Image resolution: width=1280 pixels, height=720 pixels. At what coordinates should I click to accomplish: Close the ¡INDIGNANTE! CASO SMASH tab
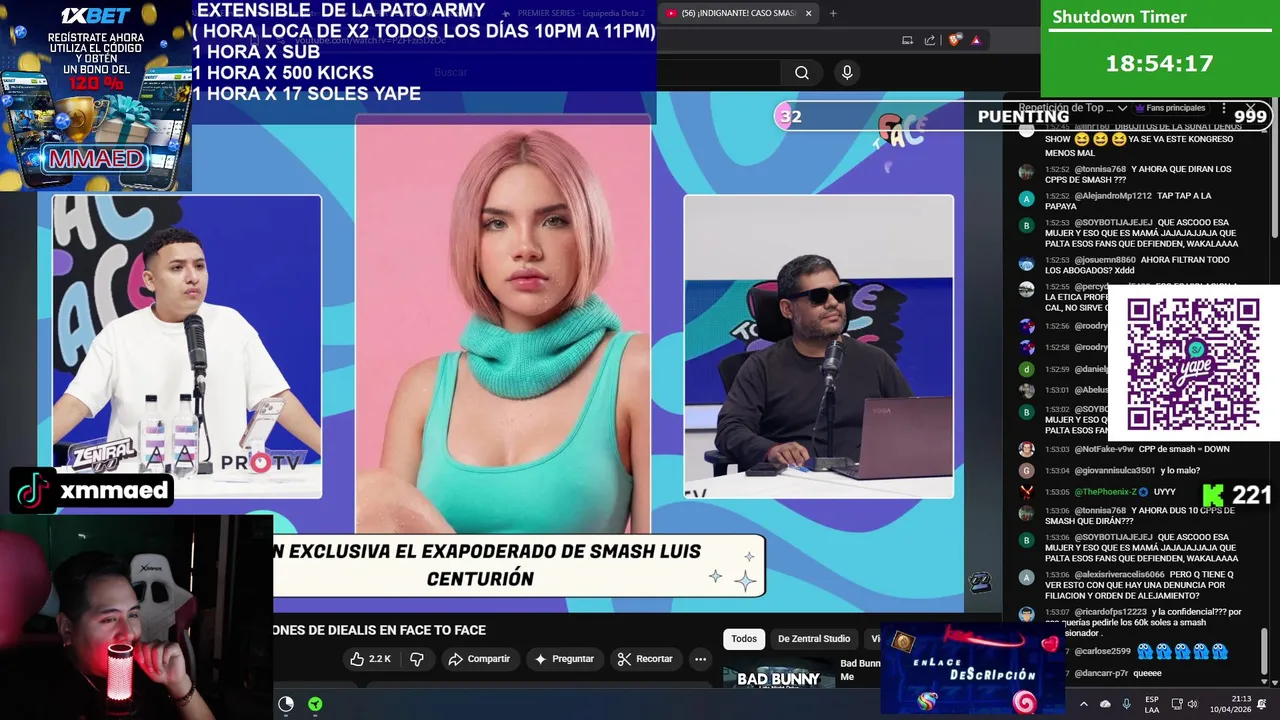(x=808, y=13)
